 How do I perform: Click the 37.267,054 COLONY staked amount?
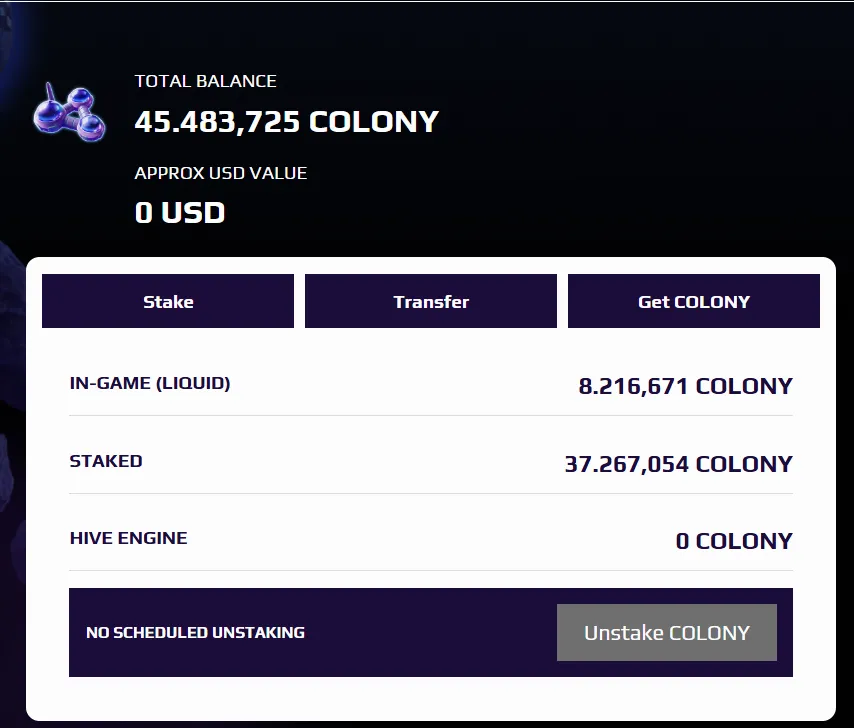point(679,464)
